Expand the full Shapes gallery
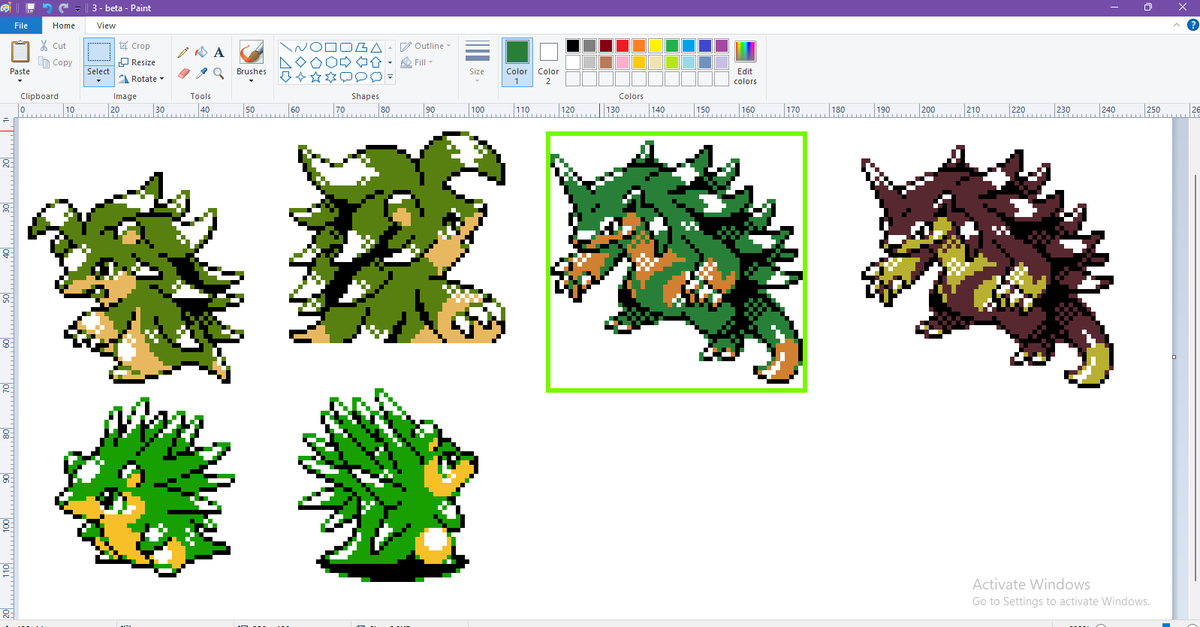This screenshot has width=1200, height=627. (390, 77)
